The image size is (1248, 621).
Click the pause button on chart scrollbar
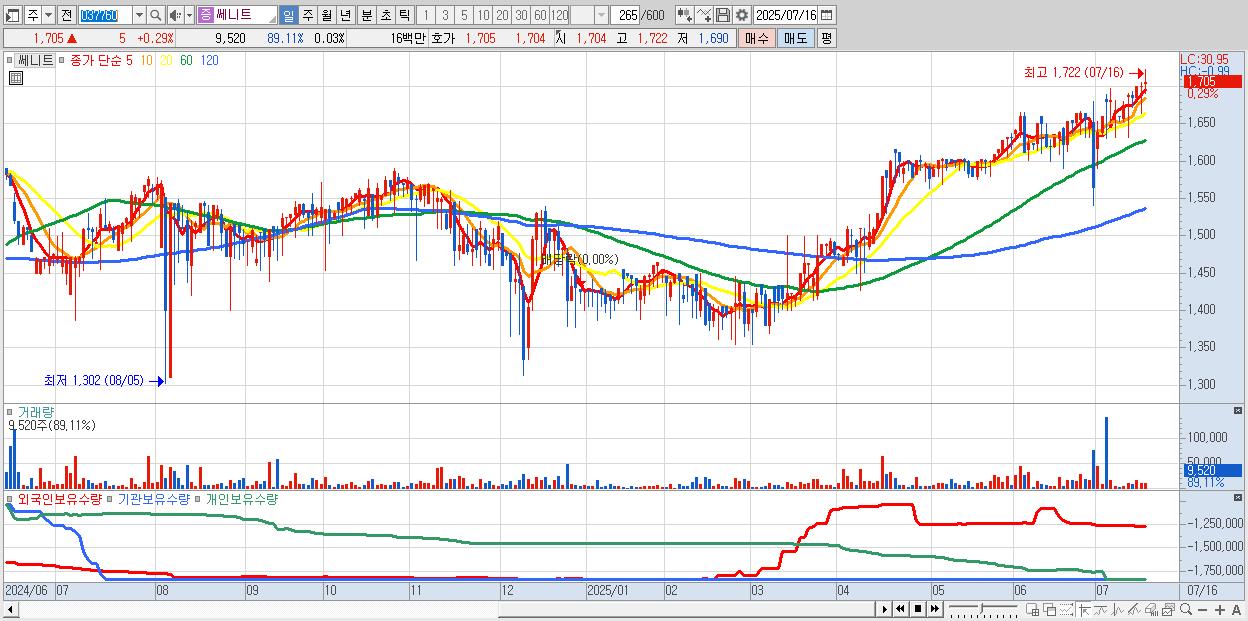[x=917, y=609]
